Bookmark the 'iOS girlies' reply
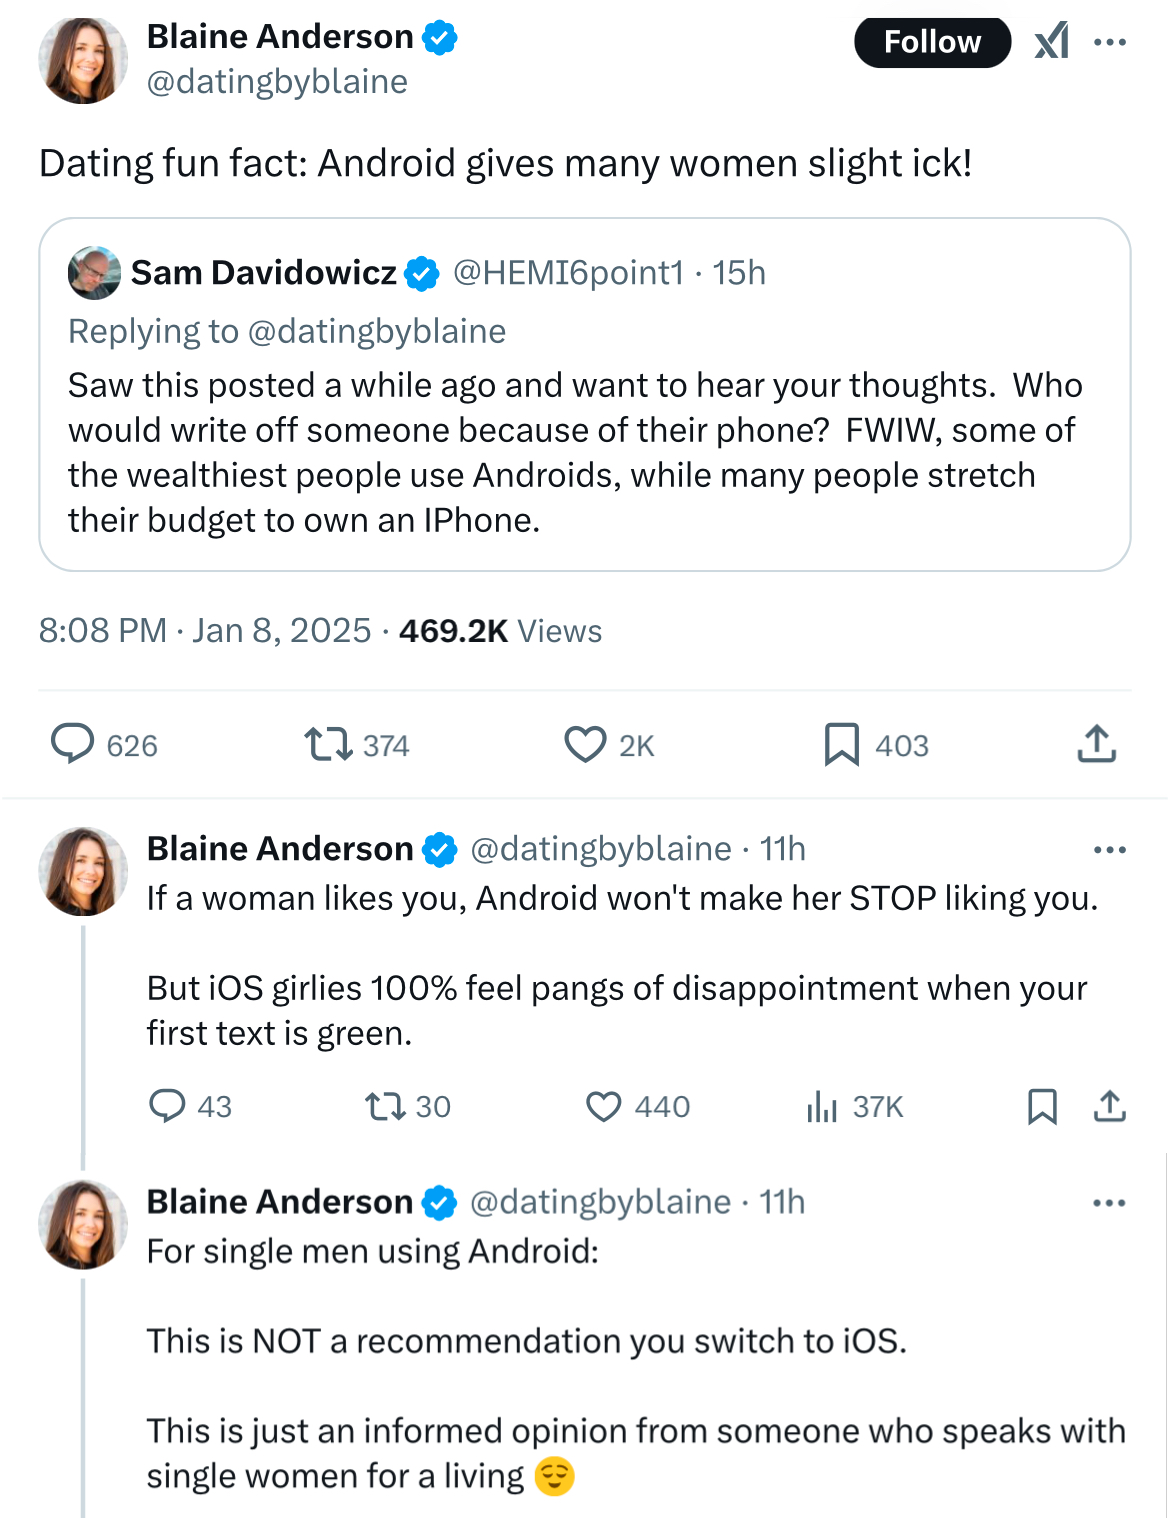Screen dimensions: 1170x1518 (1042, 1106)
